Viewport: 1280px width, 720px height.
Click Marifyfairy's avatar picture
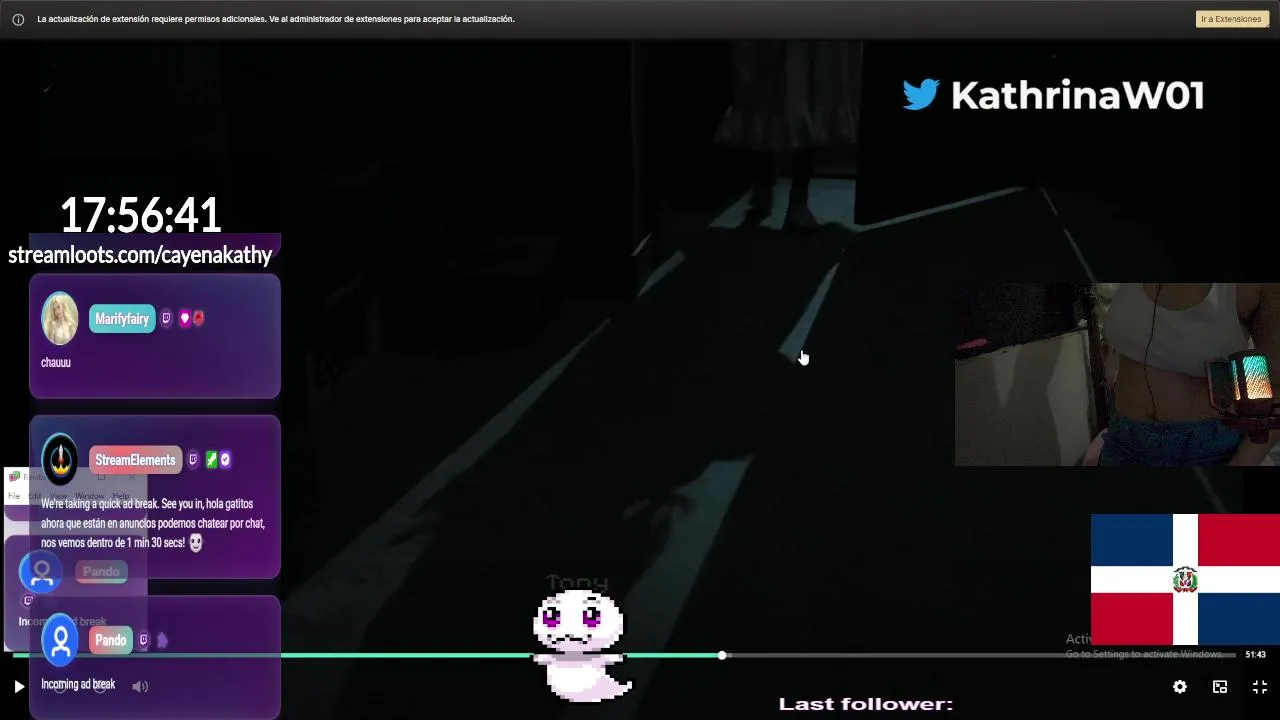click(x=60, y=319)
